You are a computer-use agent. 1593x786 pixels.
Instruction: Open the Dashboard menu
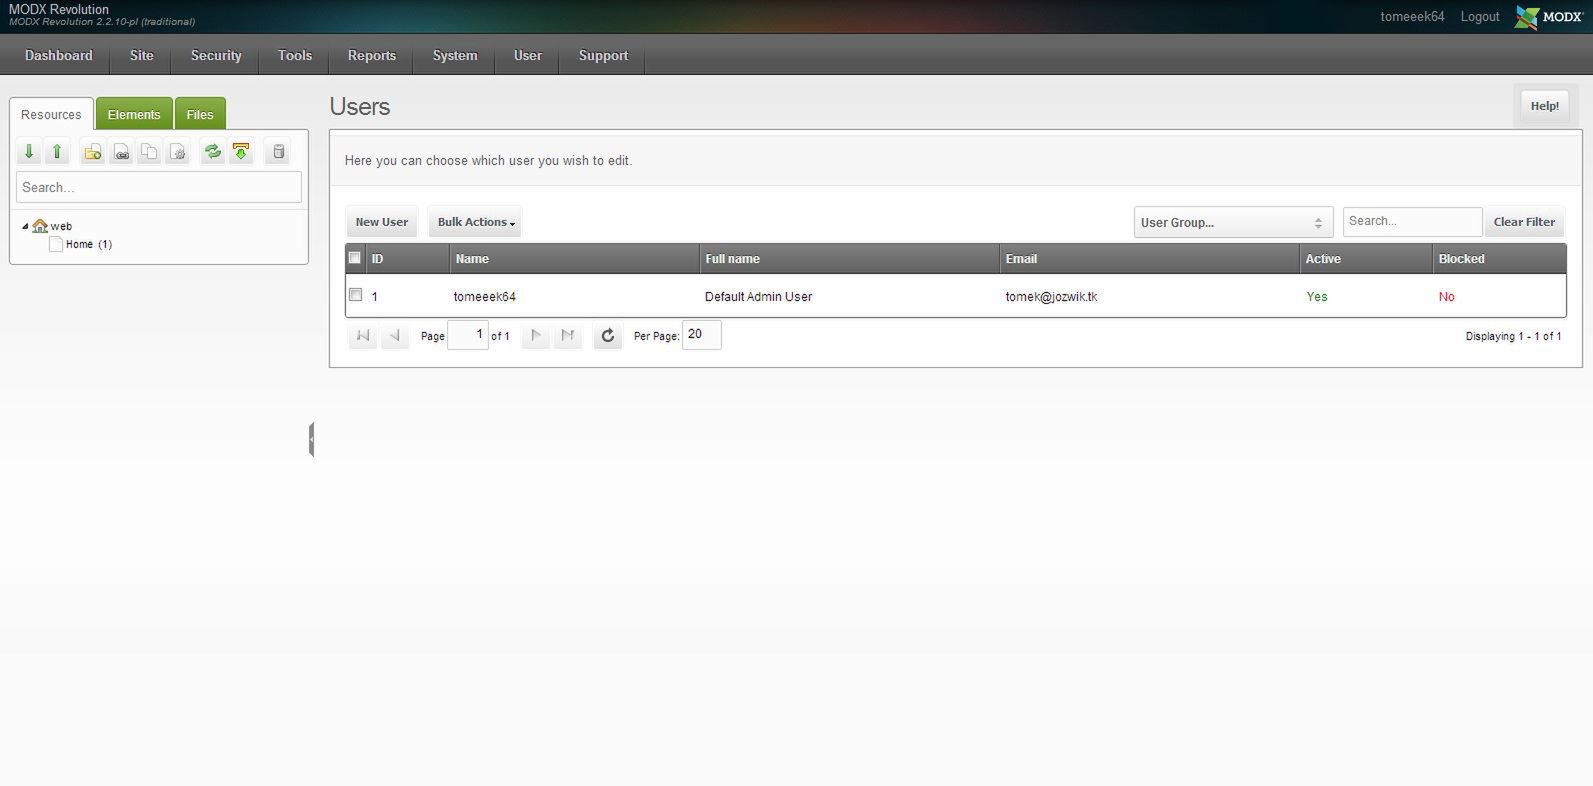[58, 55]
